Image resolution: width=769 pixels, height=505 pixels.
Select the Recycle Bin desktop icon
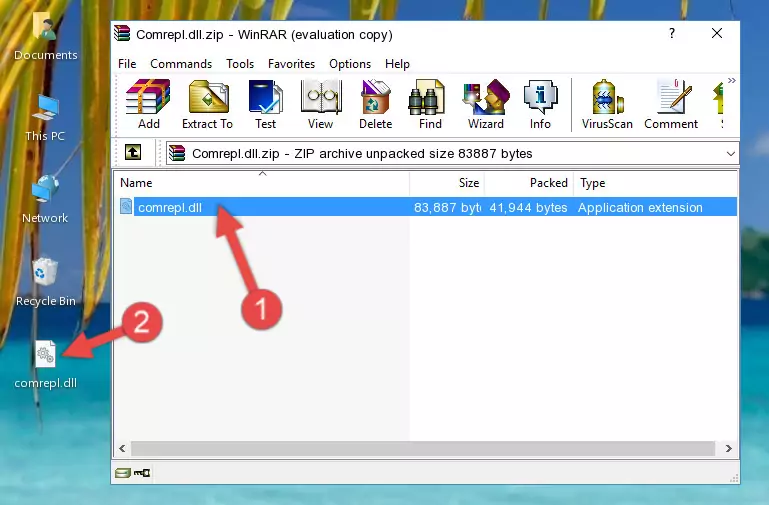(x=46, y=283)
